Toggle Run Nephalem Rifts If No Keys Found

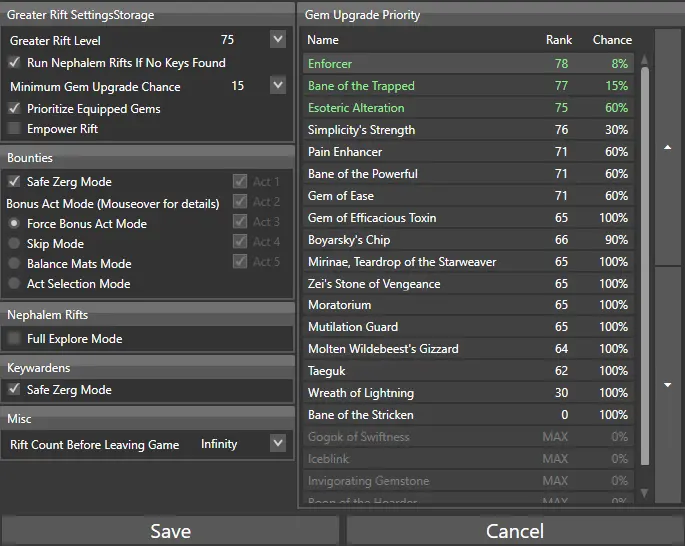tap(14, 63)
